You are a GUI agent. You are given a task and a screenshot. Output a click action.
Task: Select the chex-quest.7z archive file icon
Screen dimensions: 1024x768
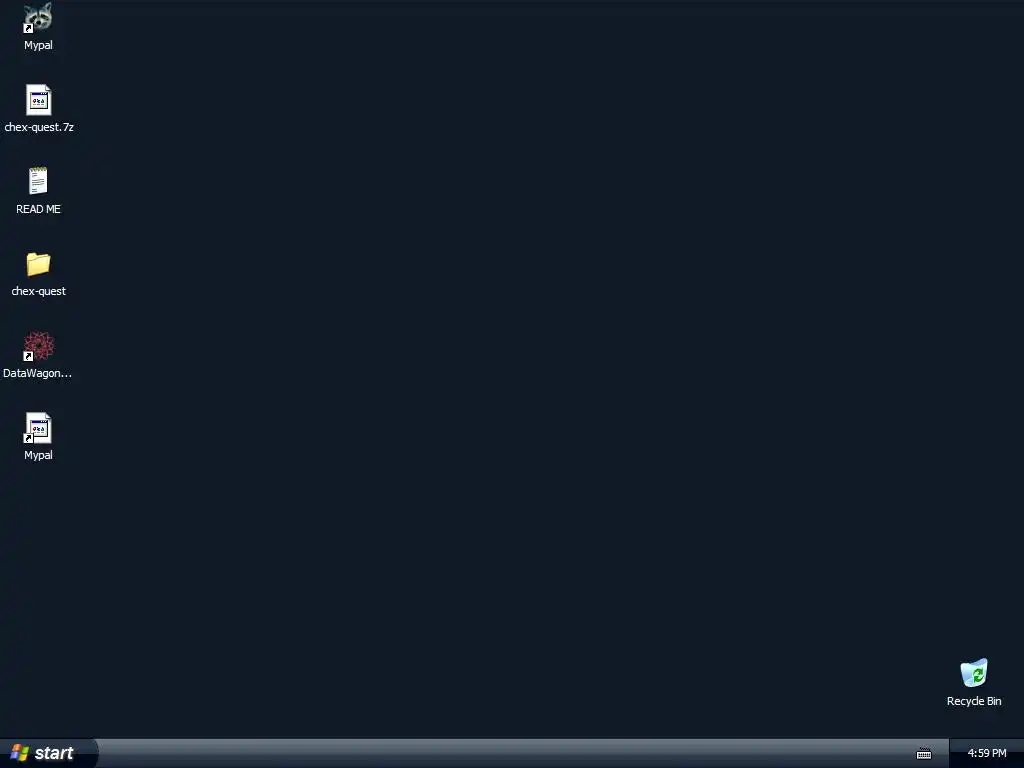click(39, 100)
